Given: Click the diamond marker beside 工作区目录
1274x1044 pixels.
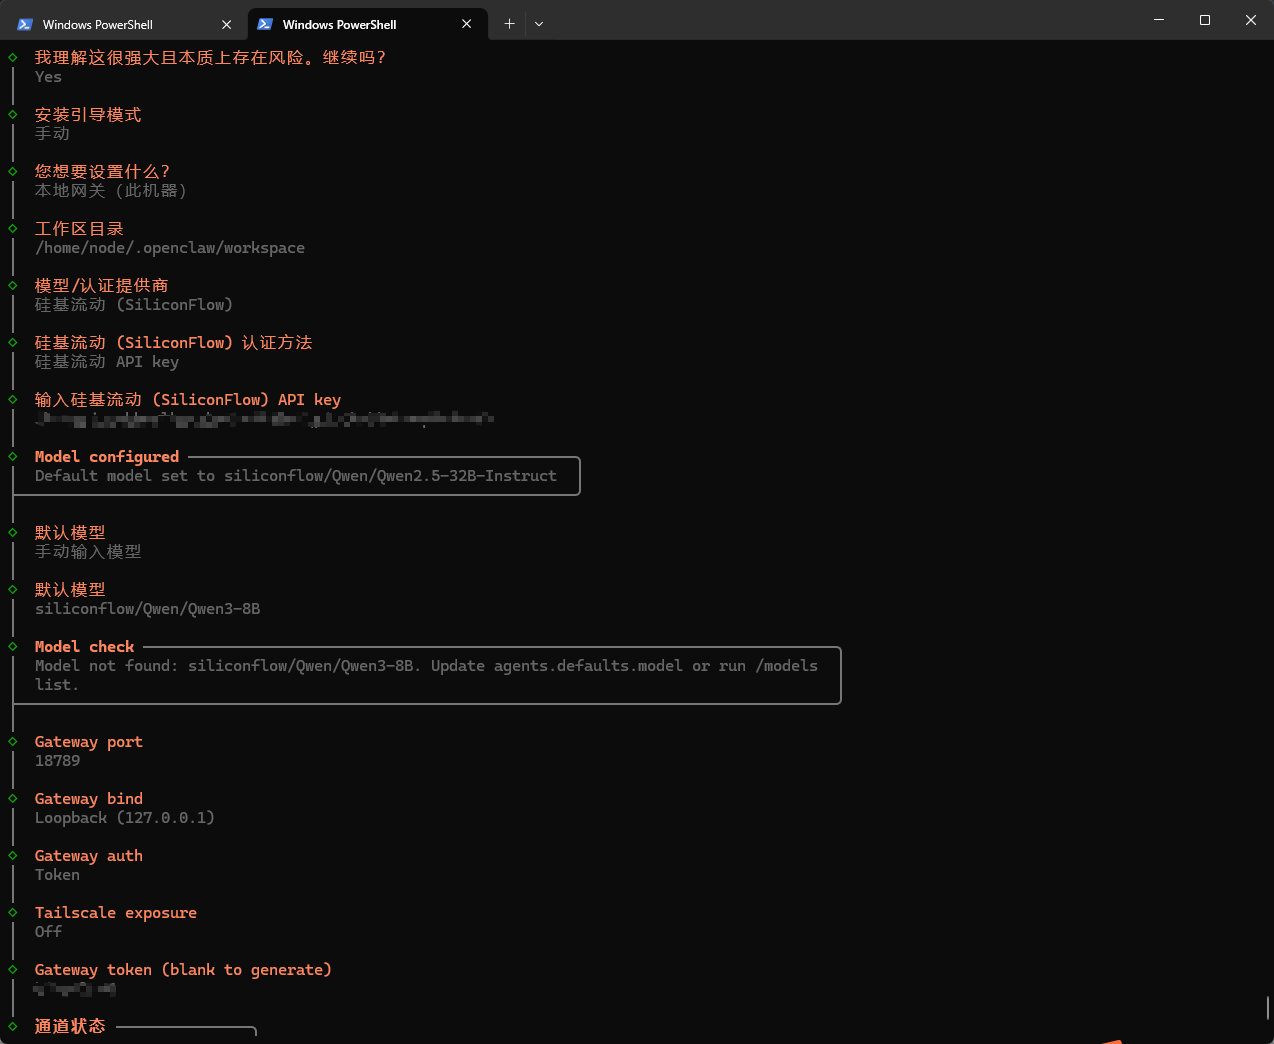Looking at the screenshot, I should pyautogui.click(x=12, y=228).
